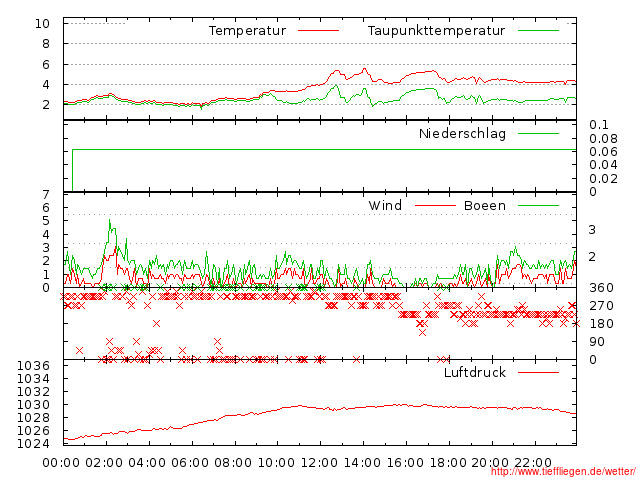
Task: Click pressure axis value 1028
Action: click(x=33, y=418)
